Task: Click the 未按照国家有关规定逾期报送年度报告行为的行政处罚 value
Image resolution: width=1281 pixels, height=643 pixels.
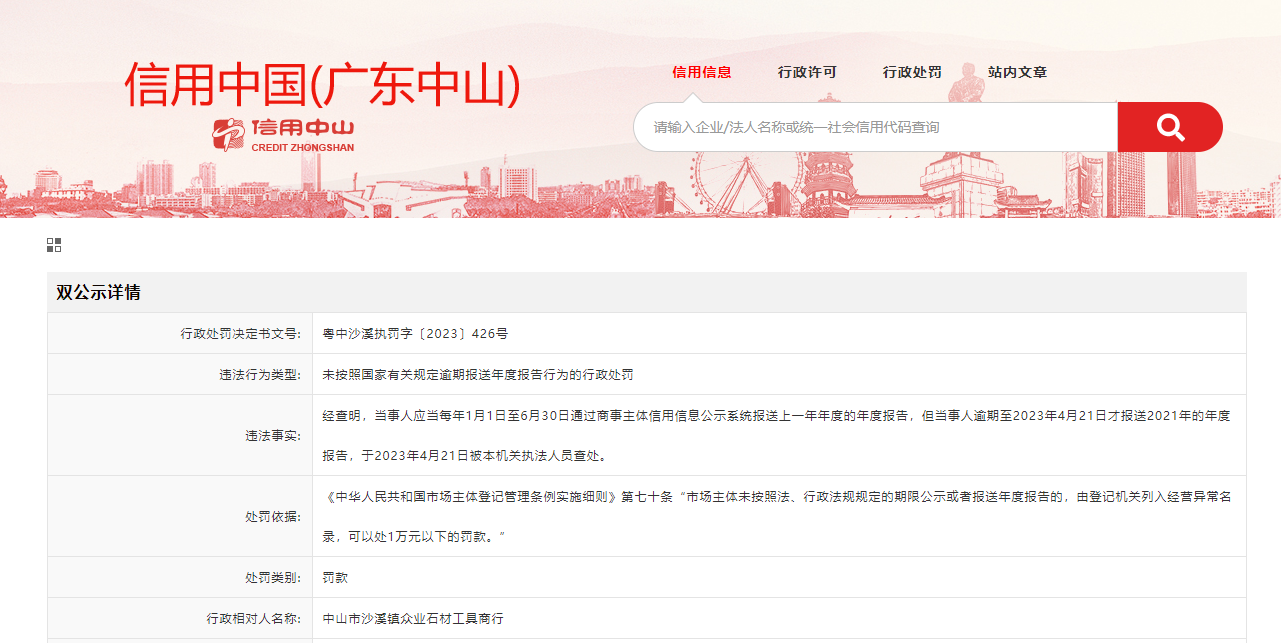Action: tap(478, 375)
